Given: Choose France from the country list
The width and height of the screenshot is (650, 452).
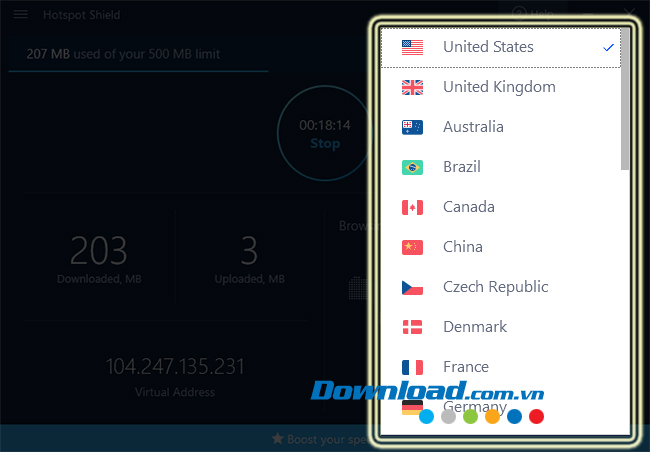Looking at the screenshot, I should pyautogui.click(x=501, y=367).
